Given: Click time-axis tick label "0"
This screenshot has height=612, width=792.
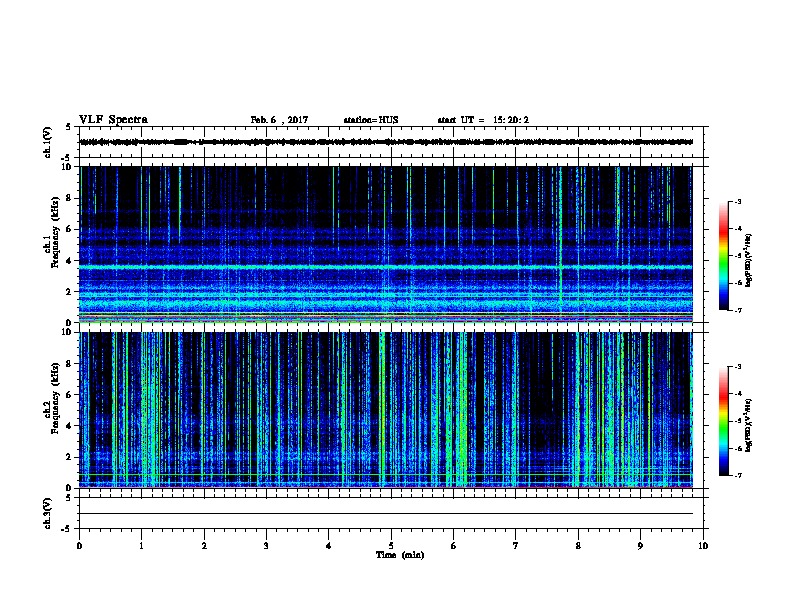Looking at the screenshot, I should (x=79, y=546).
